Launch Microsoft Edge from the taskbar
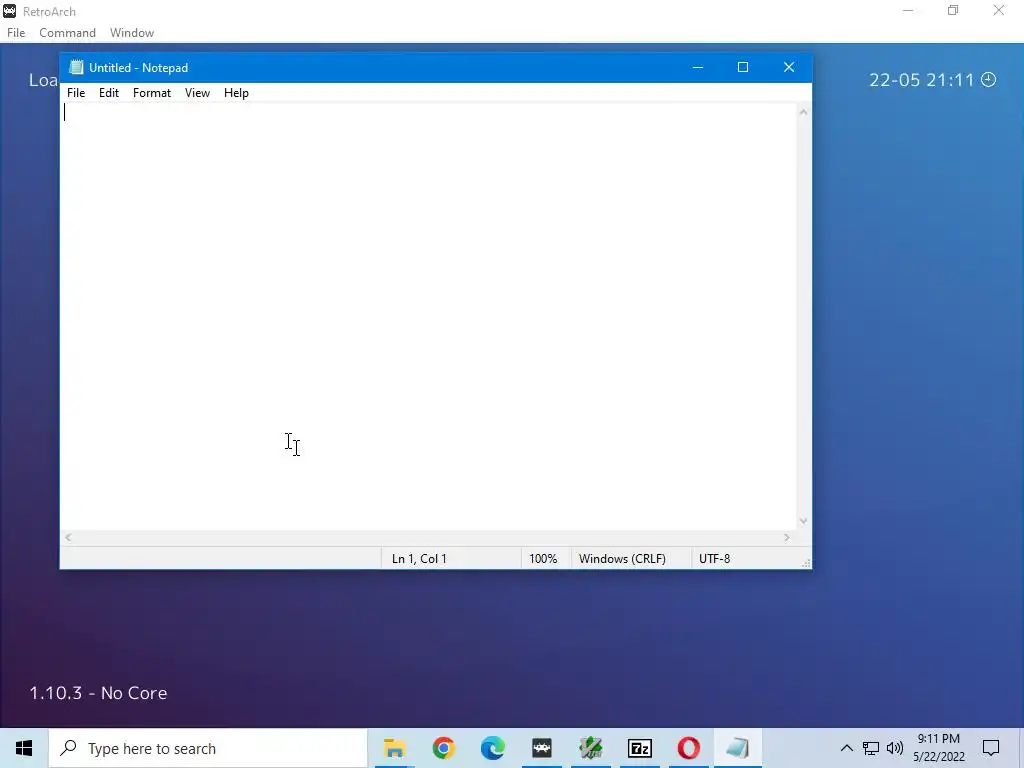The image size is (1024, 768). point(492,748)
